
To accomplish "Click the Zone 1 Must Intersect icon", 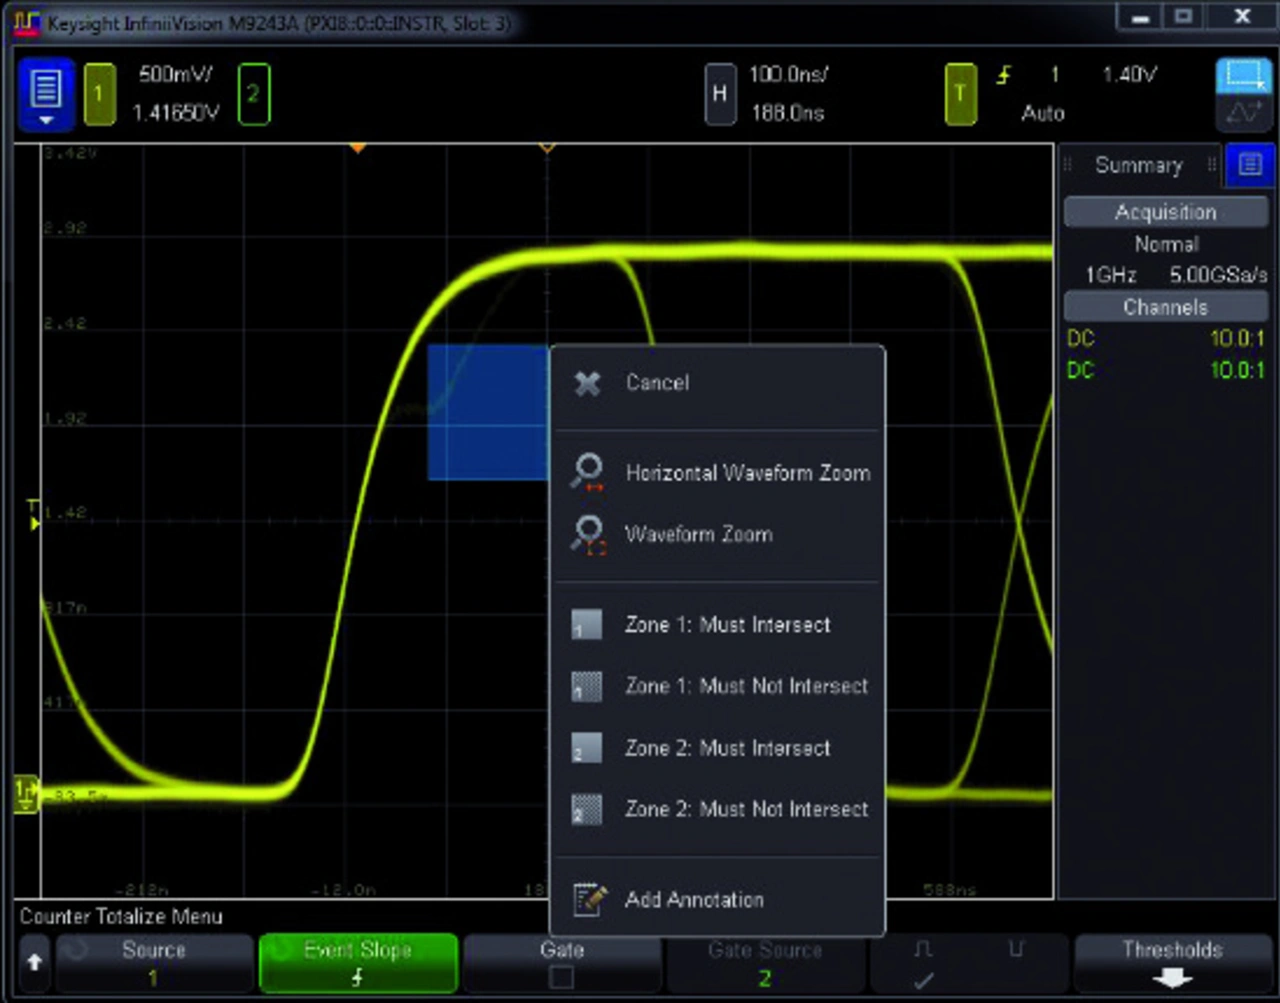I will (x=586, y=625).
